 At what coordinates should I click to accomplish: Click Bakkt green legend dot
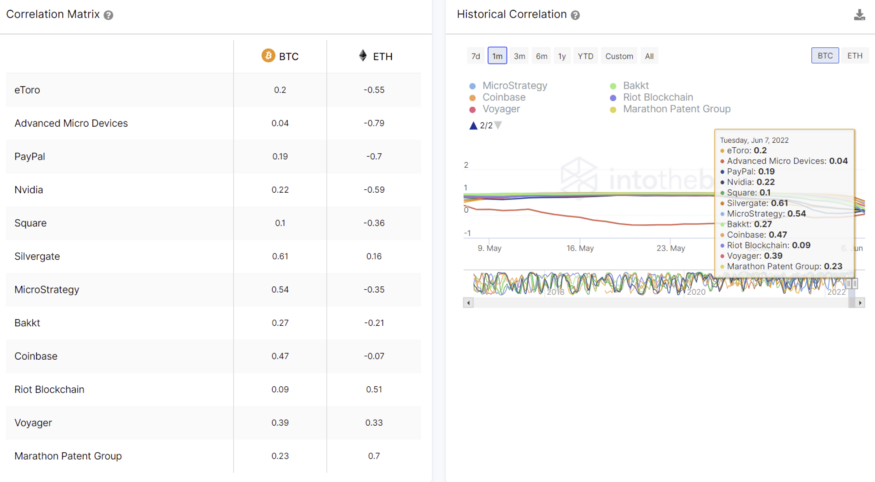pos(613,86)
